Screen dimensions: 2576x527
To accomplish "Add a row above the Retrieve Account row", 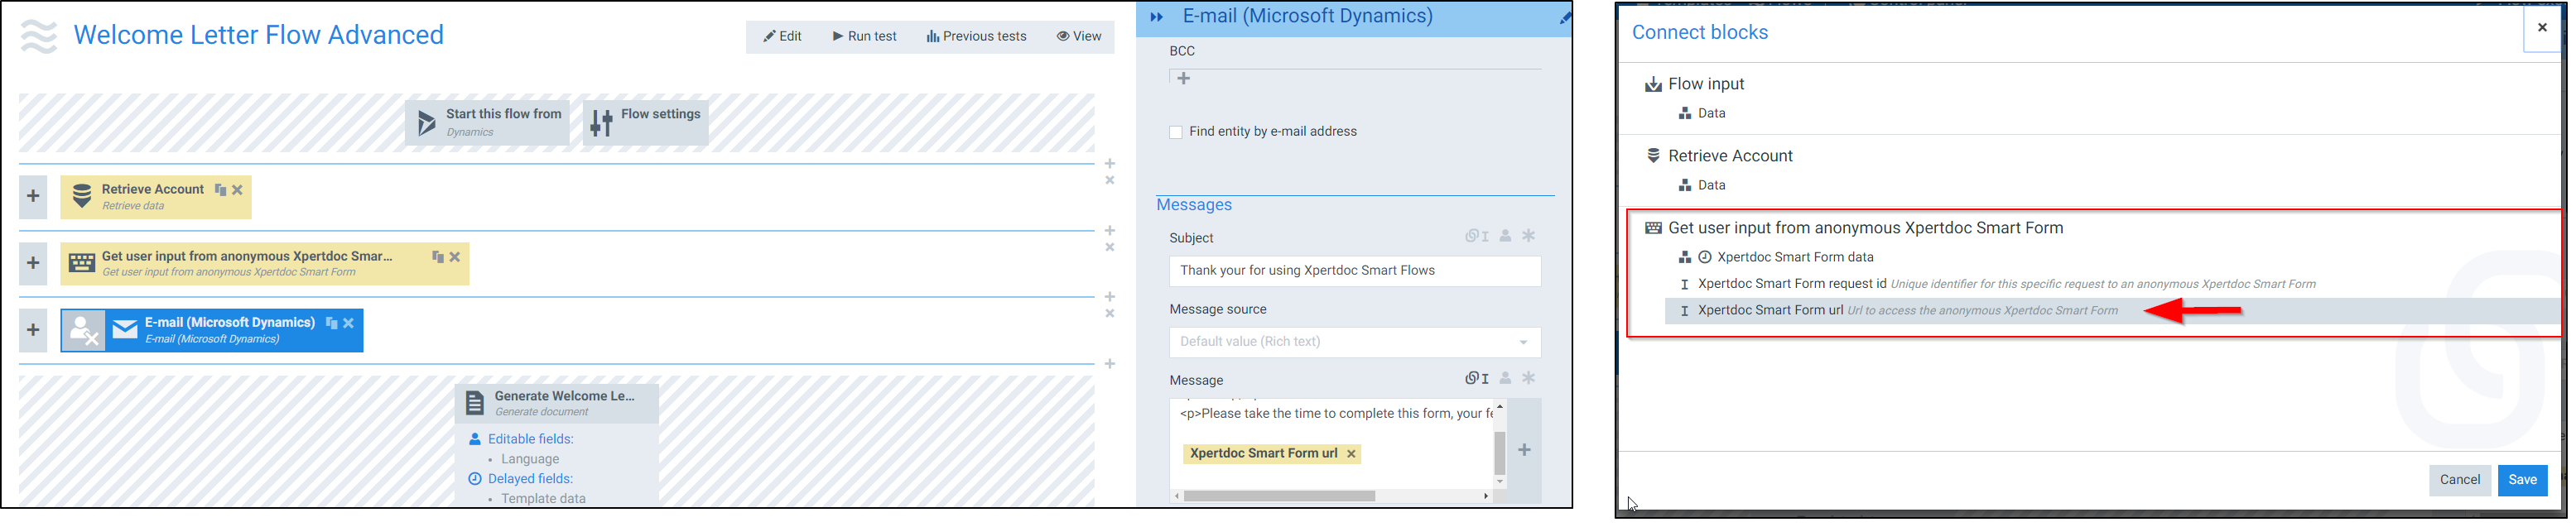I will (x=1110, y=163).
